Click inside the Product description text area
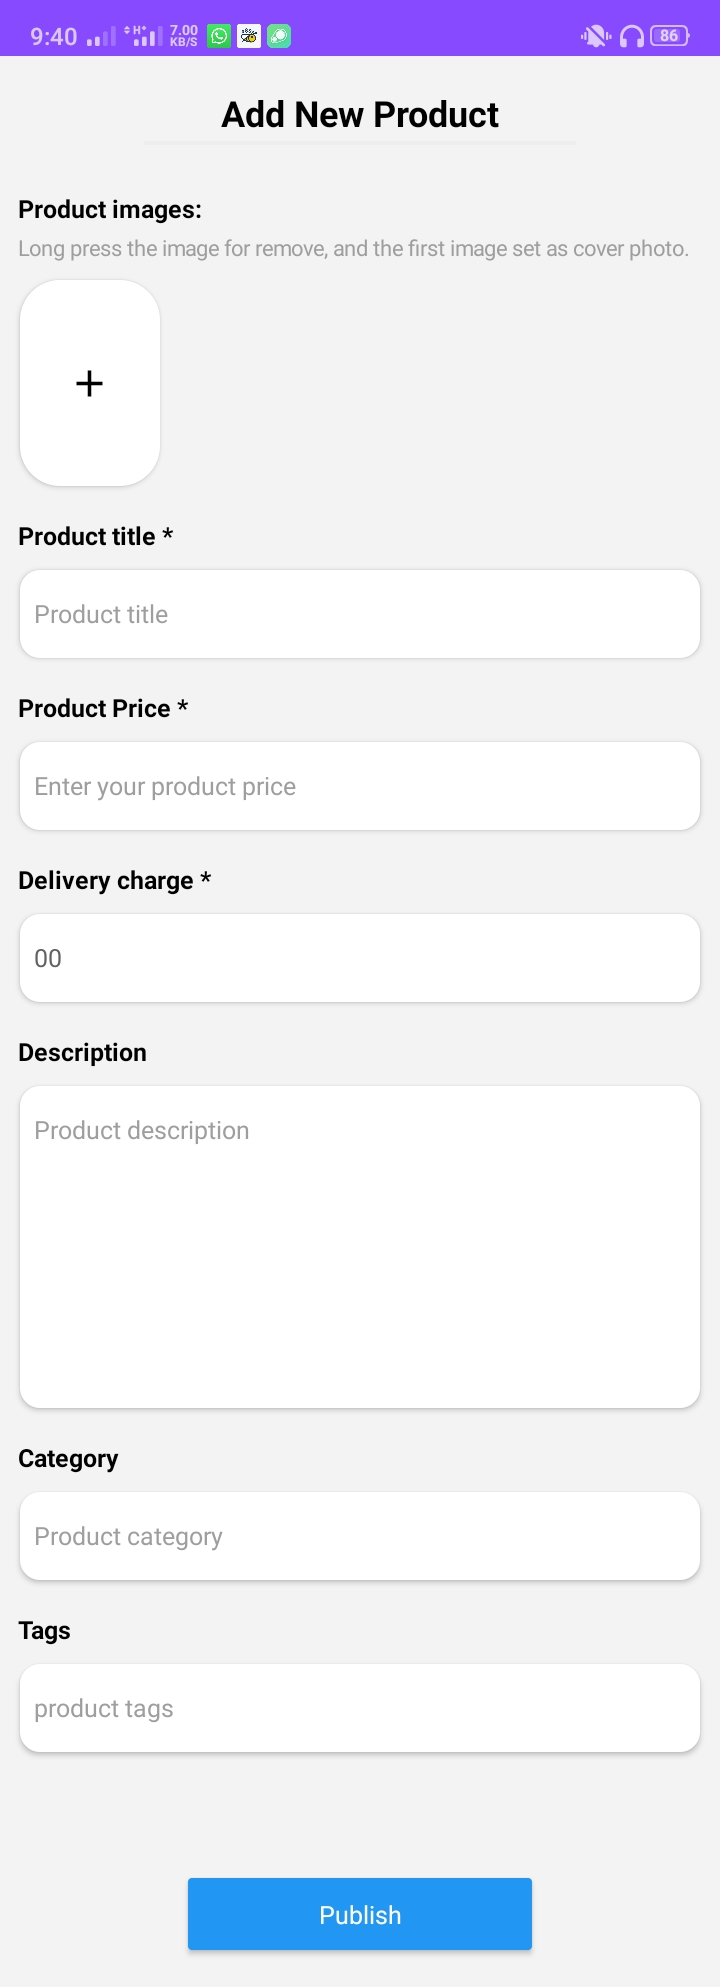 pos(360,1246)
